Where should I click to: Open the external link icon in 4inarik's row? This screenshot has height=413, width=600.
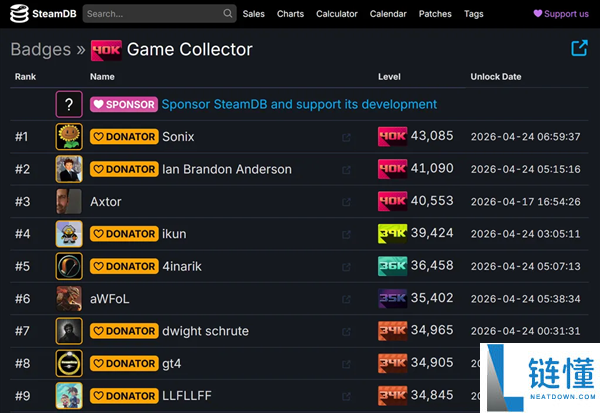[x=346, y=267]
